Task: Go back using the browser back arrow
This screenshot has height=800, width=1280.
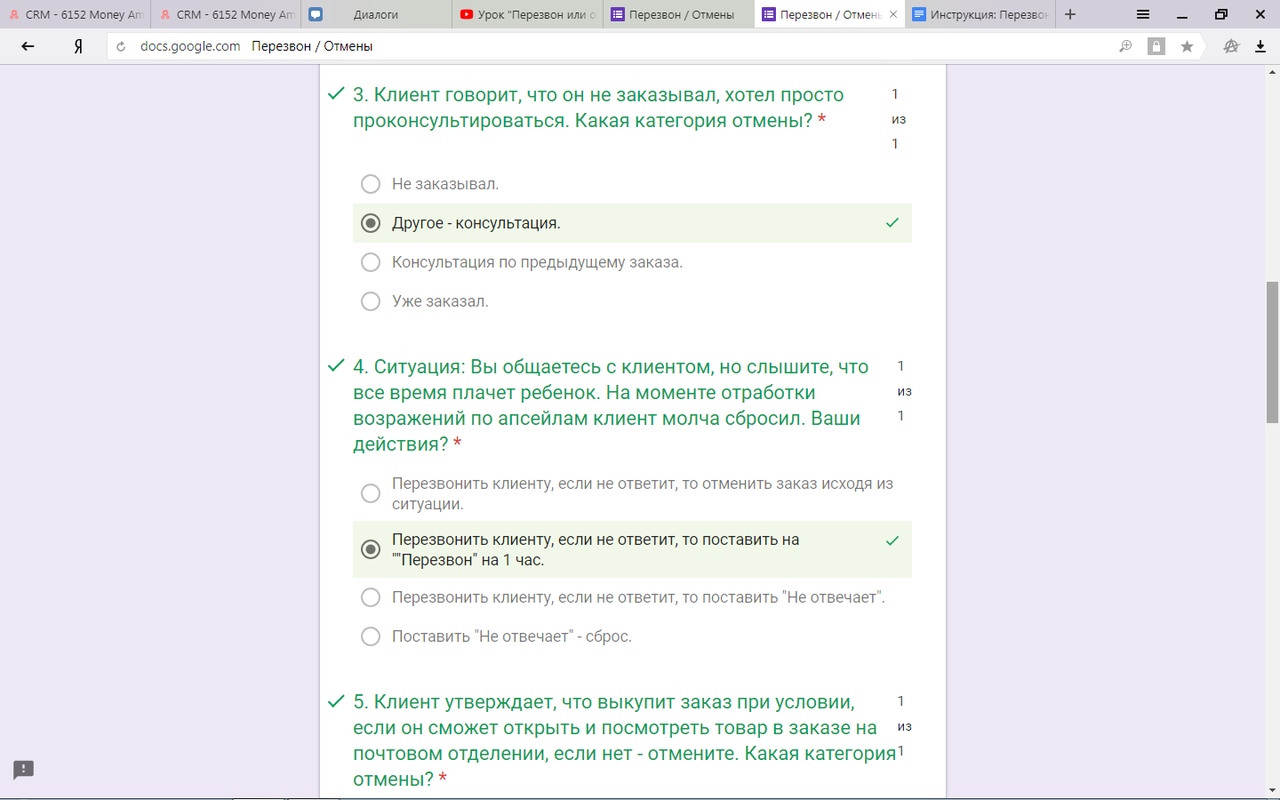Action: (28, 46)
